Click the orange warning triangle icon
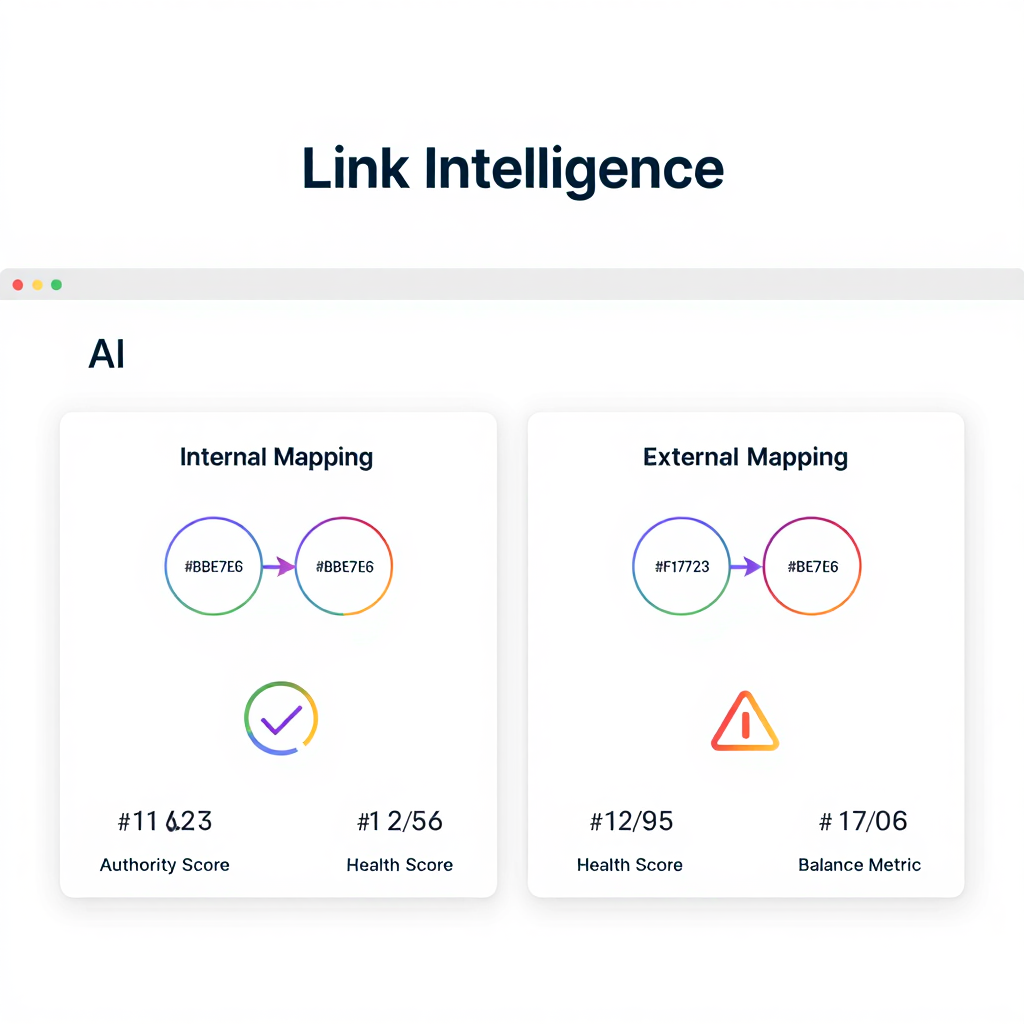 pyautogui.click(x=745, y=720)
